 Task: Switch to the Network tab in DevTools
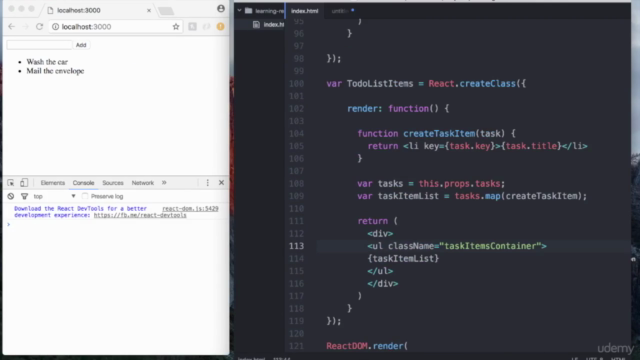[x=142, y=183]
